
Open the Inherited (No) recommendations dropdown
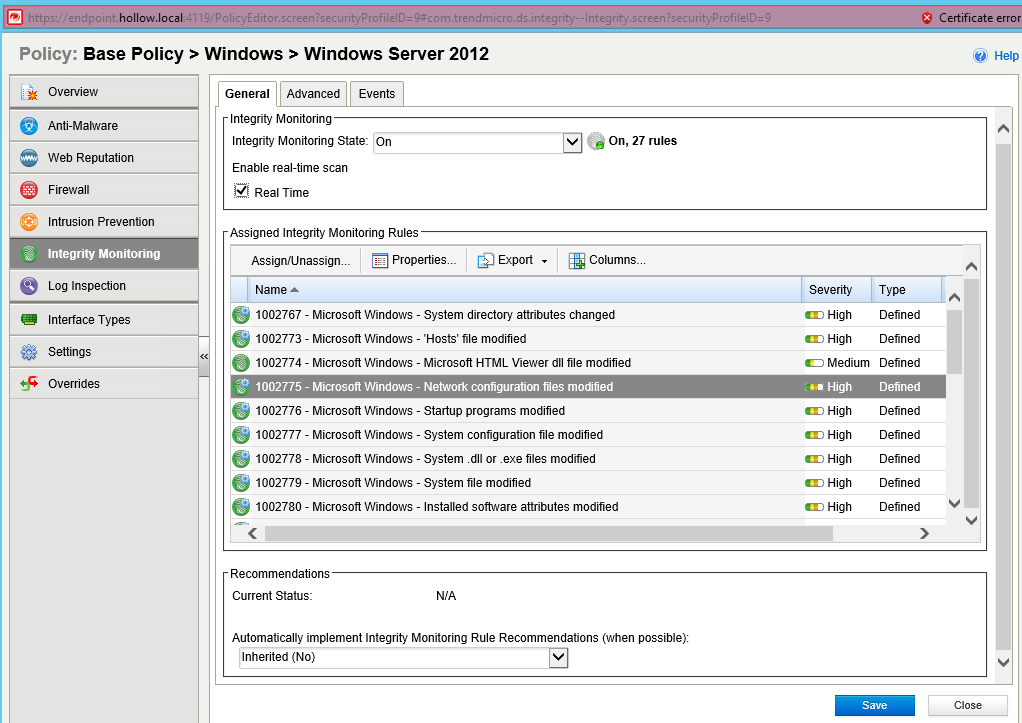(558, 657)
